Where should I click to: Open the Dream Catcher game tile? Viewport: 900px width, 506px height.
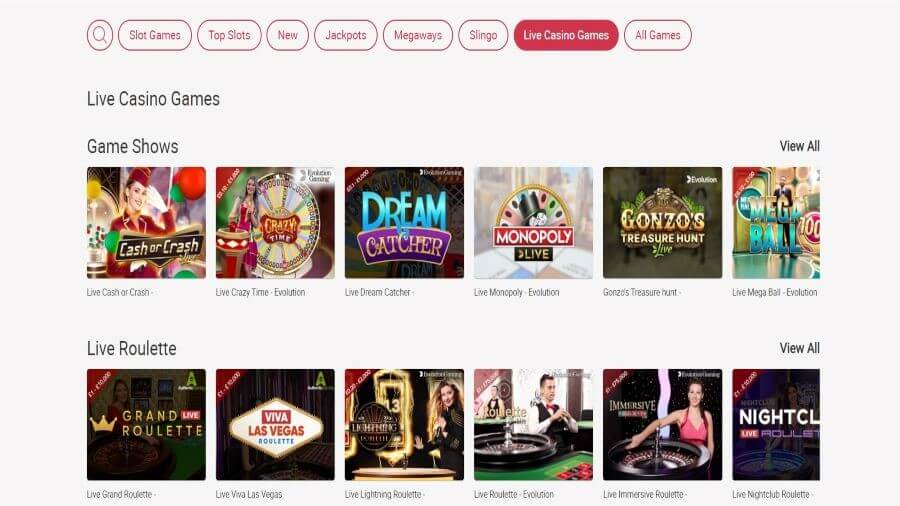pyautogui.click(x=404, y=223)
